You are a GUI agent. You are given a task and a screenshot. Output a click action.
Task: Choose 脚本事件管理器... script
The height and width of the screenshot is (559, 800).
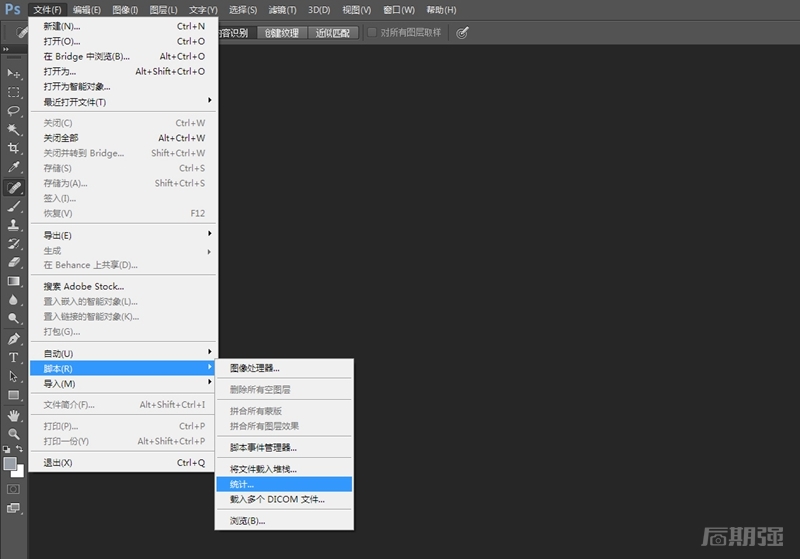pos(284,447)
